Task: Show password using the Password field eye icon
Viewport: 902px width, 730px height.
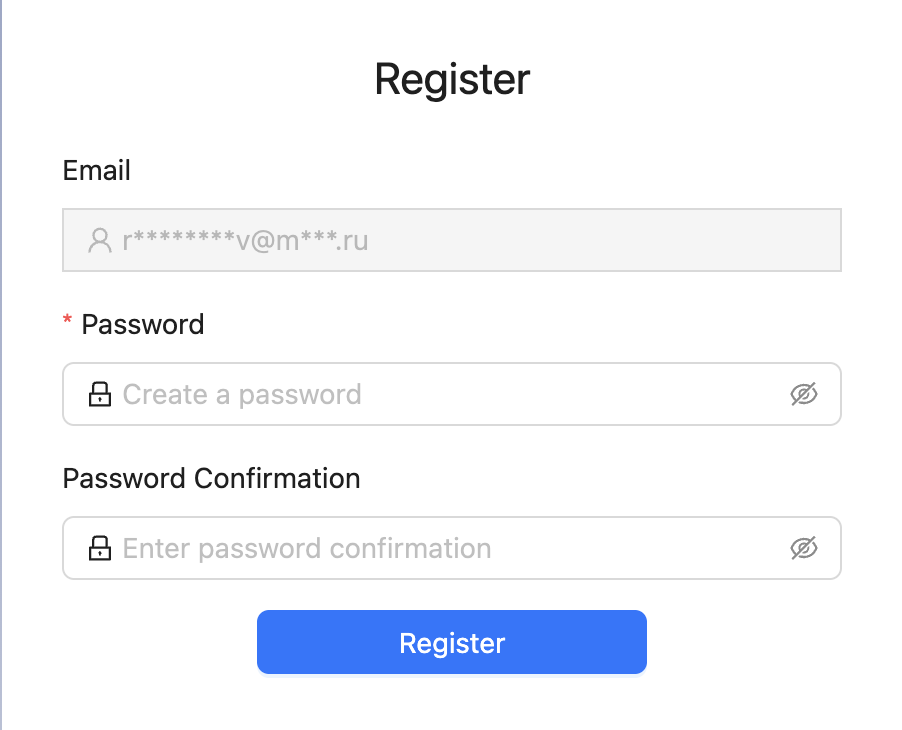Action: click(x=804, y=394)
